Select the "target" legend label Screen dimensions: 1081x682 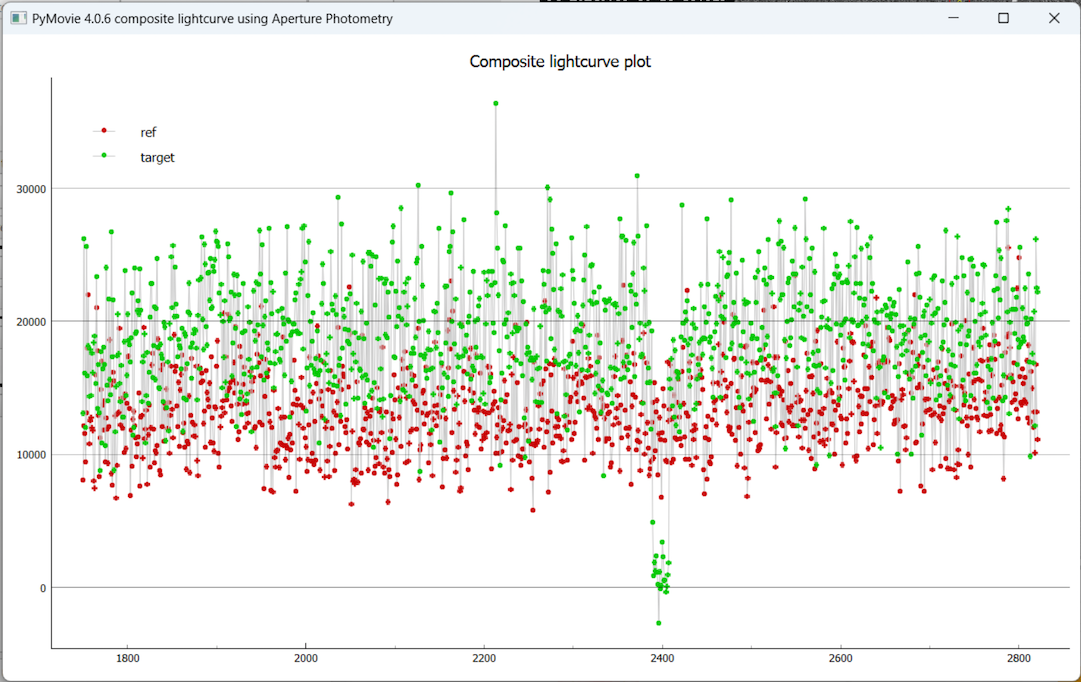157,157
